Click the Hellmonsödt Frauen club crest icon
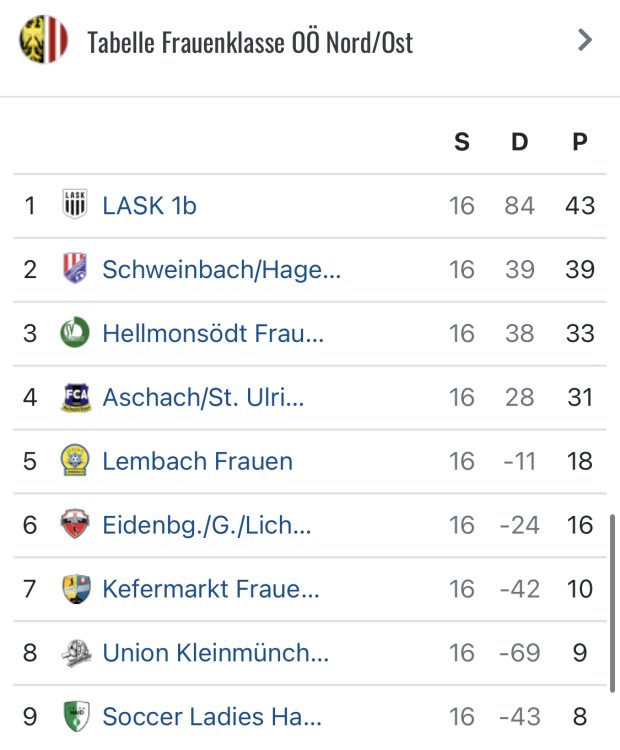The height and width of the screenshot is (750, 620). click(75, 333)
